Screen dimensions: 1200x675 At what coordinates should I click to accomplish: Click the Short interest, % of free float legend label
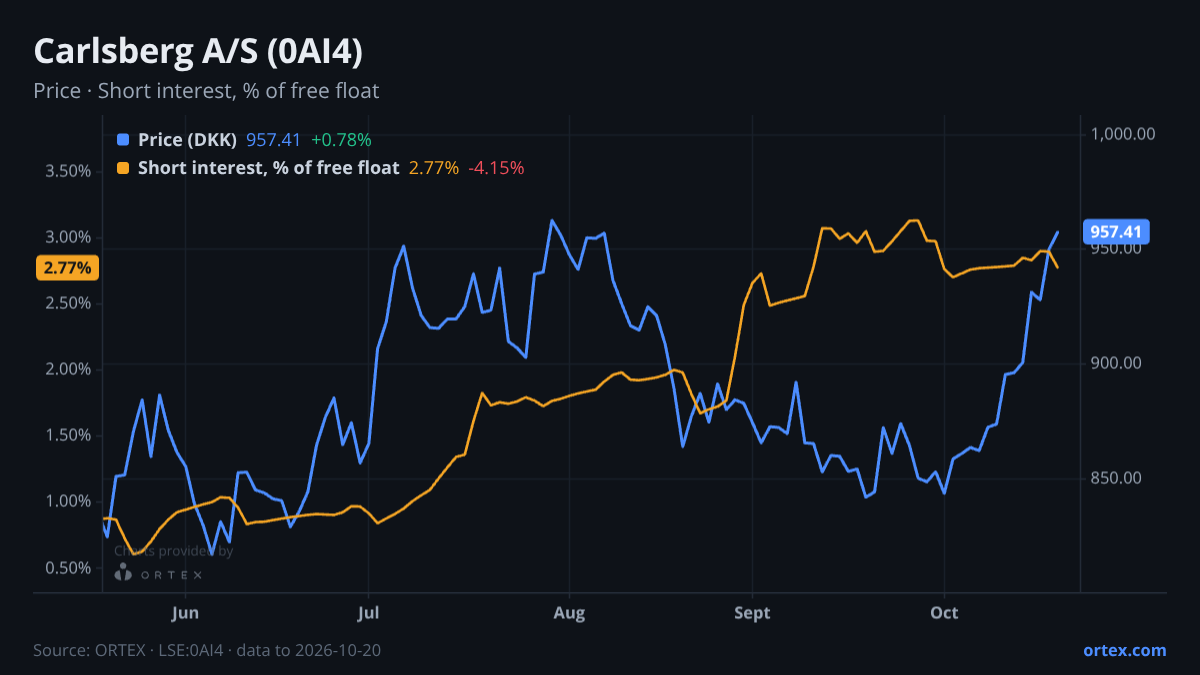[269, 168]
